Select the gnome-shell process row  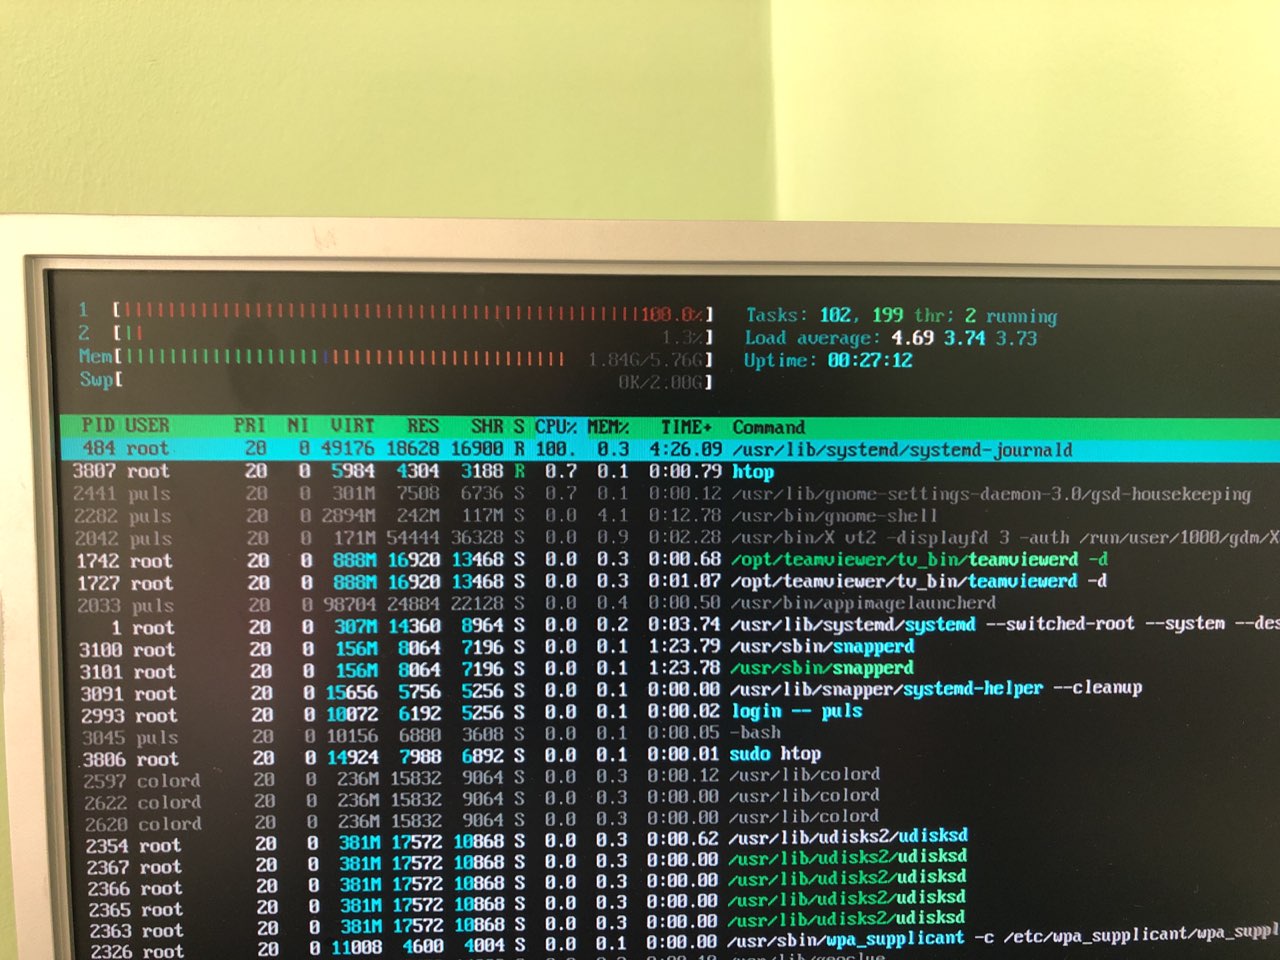(x=670, y=515)
